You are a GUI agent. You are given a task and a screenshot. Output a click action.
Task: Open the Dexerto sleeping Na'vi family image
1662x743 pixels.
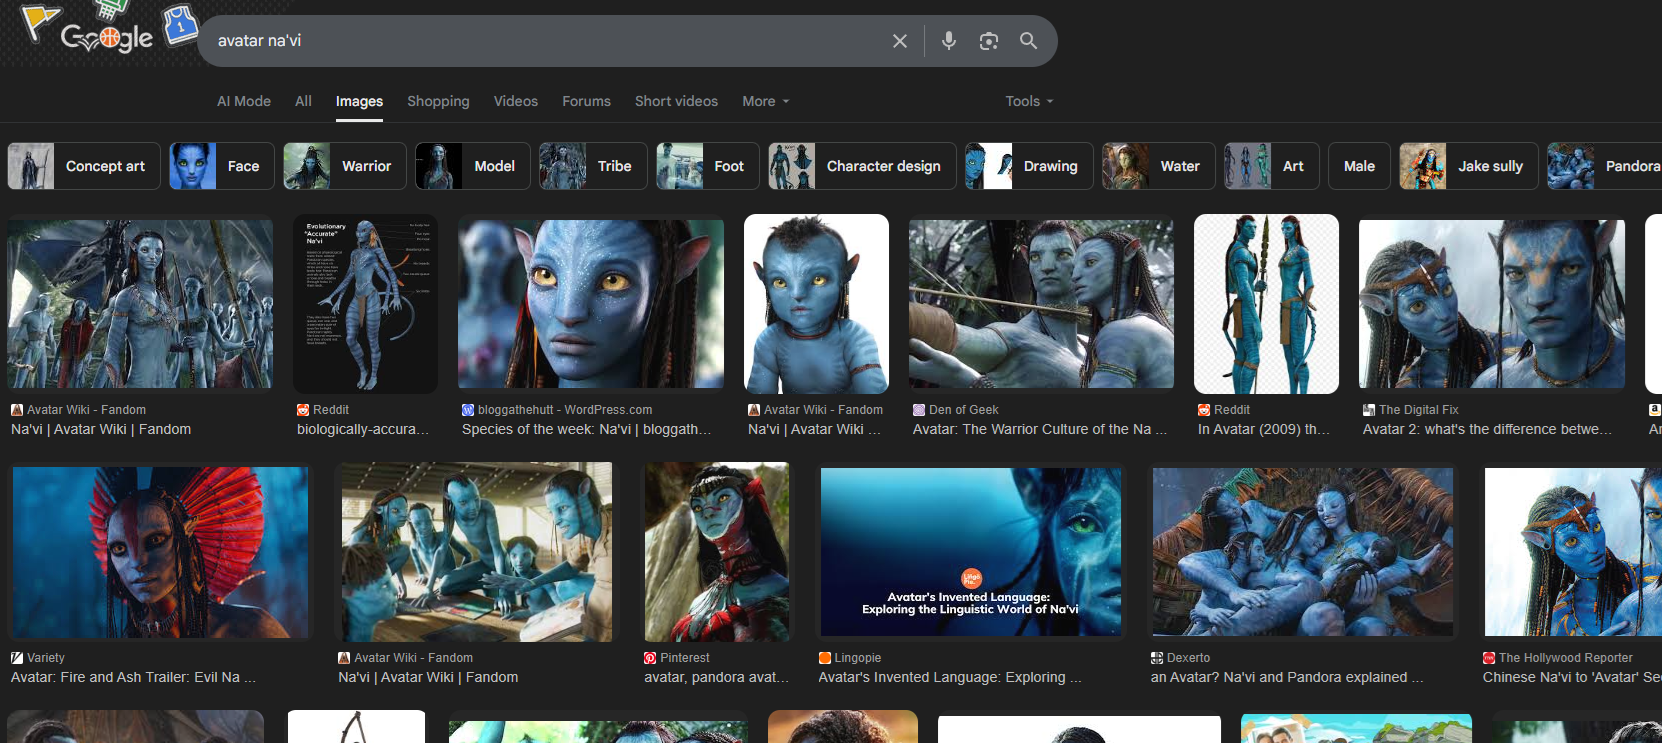click(x=1303, y=552)
